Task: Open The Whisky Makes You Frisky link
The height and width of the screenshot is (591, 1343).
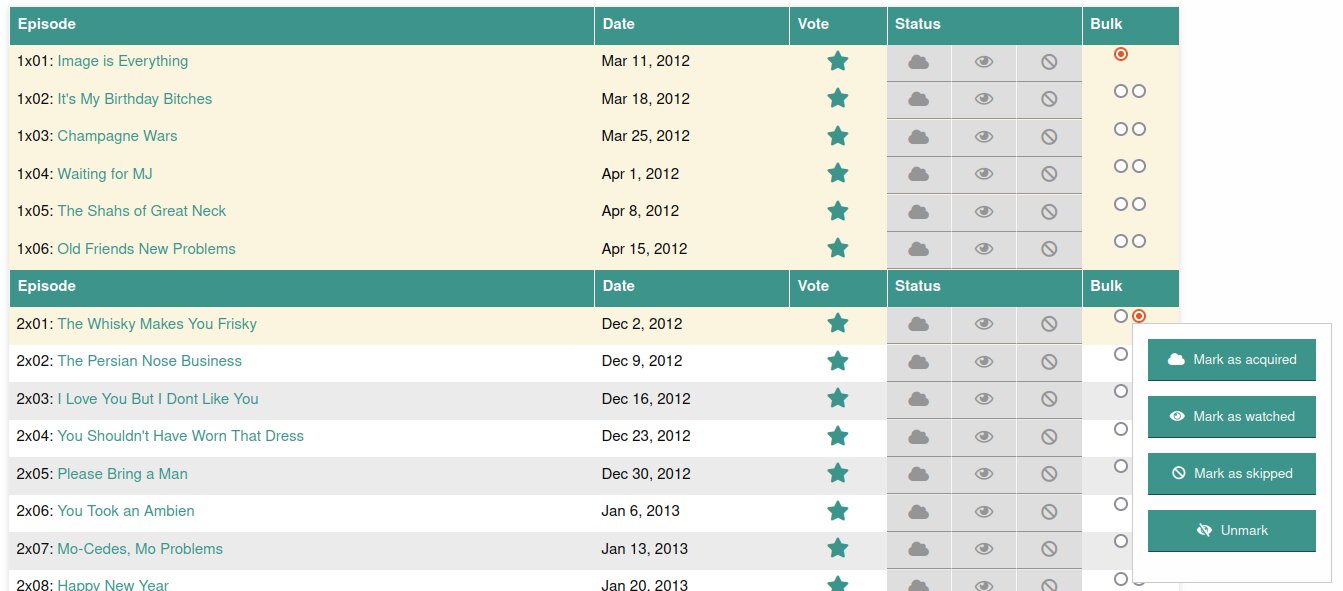Action: click(157, 324)
